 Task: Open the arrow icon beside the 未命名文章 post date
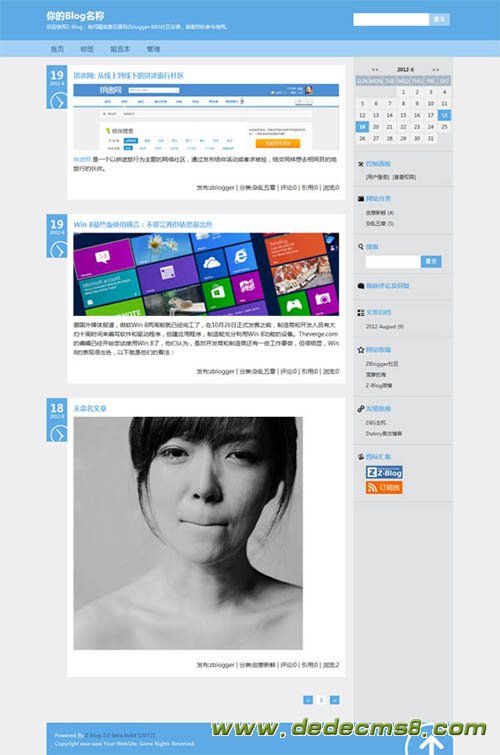58,434
